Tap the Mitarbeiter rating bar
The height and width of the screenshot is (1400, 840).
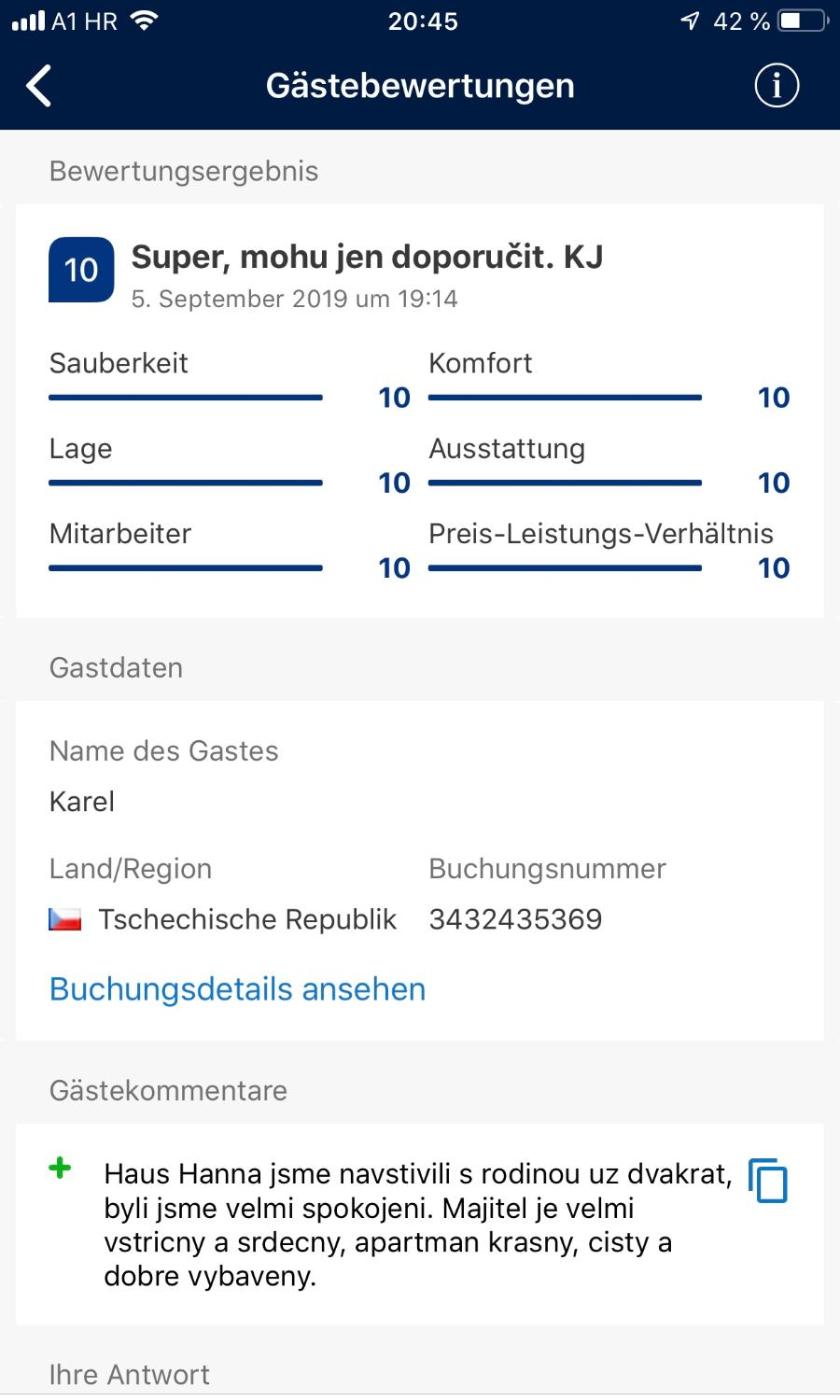pyautogui.click(x=186, y=568)
